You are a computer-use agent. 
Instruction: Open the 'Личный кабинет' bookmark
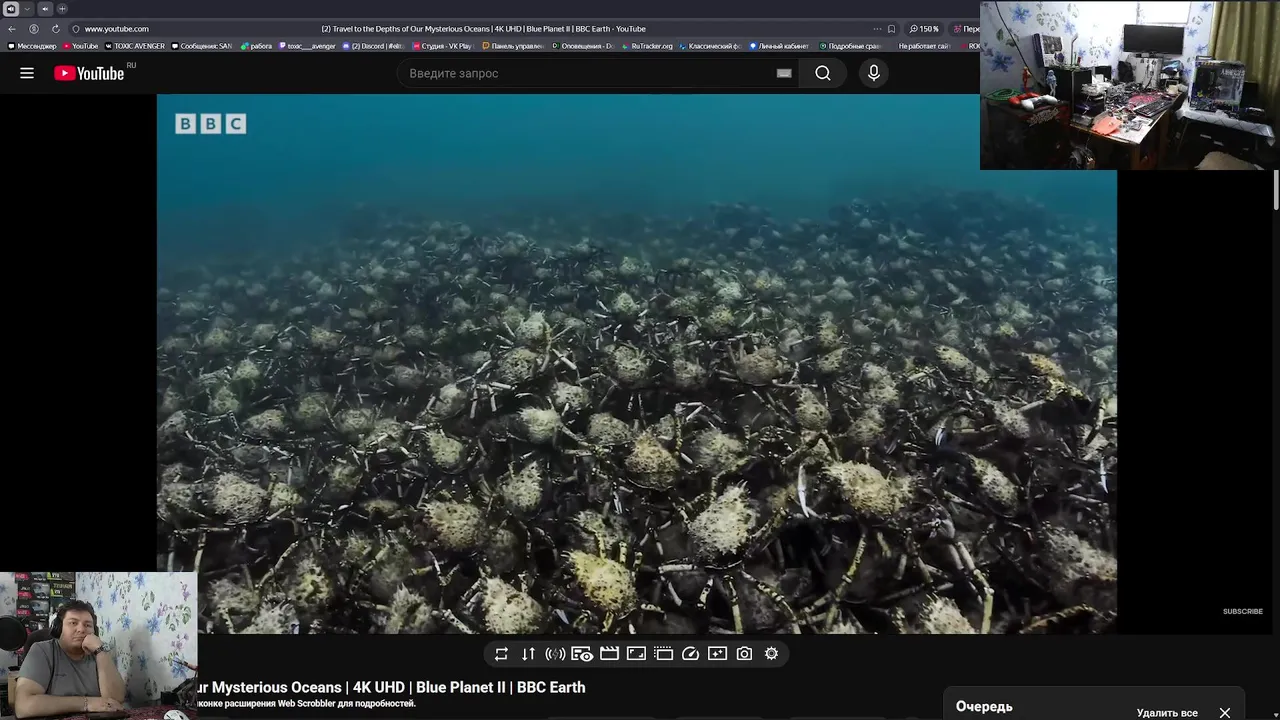[779, 46]
